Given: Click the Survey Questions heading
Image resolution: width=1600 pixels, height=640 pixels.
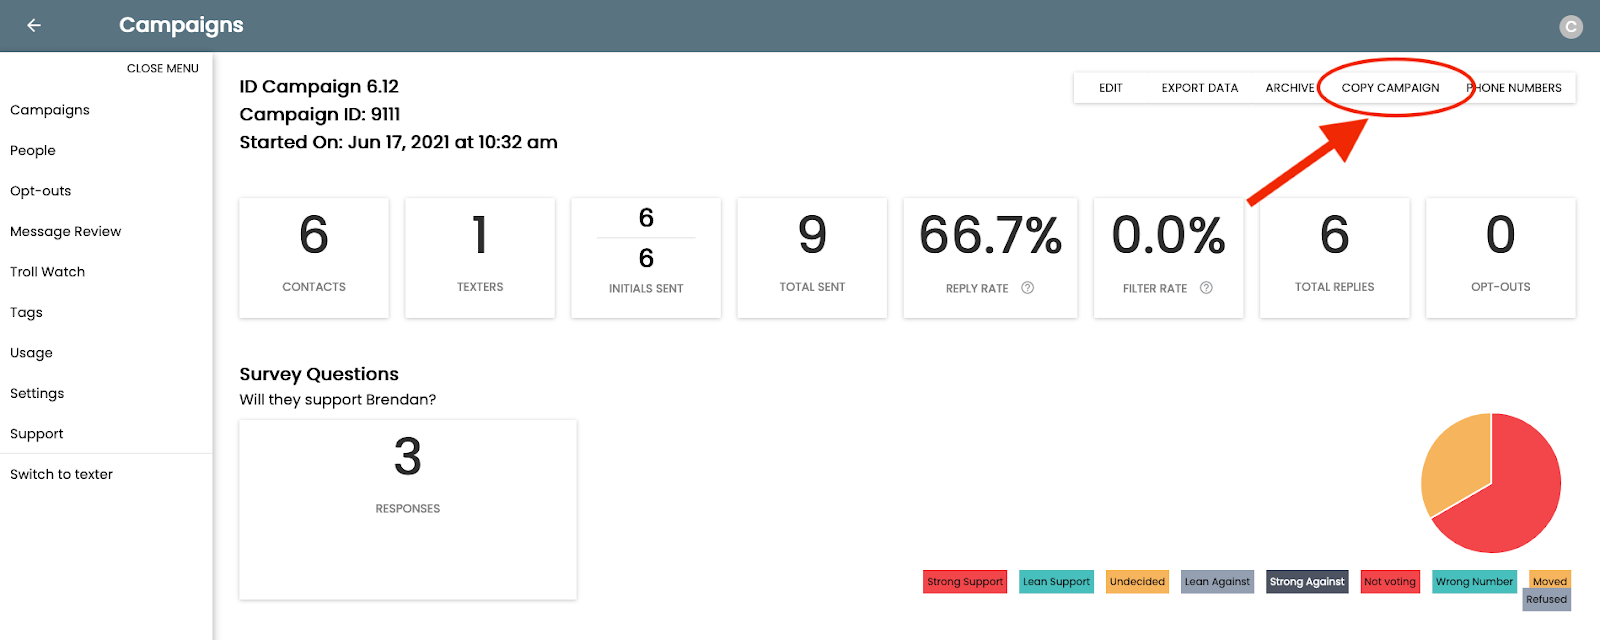Looking at the screenshot, I should click(319, 374).
